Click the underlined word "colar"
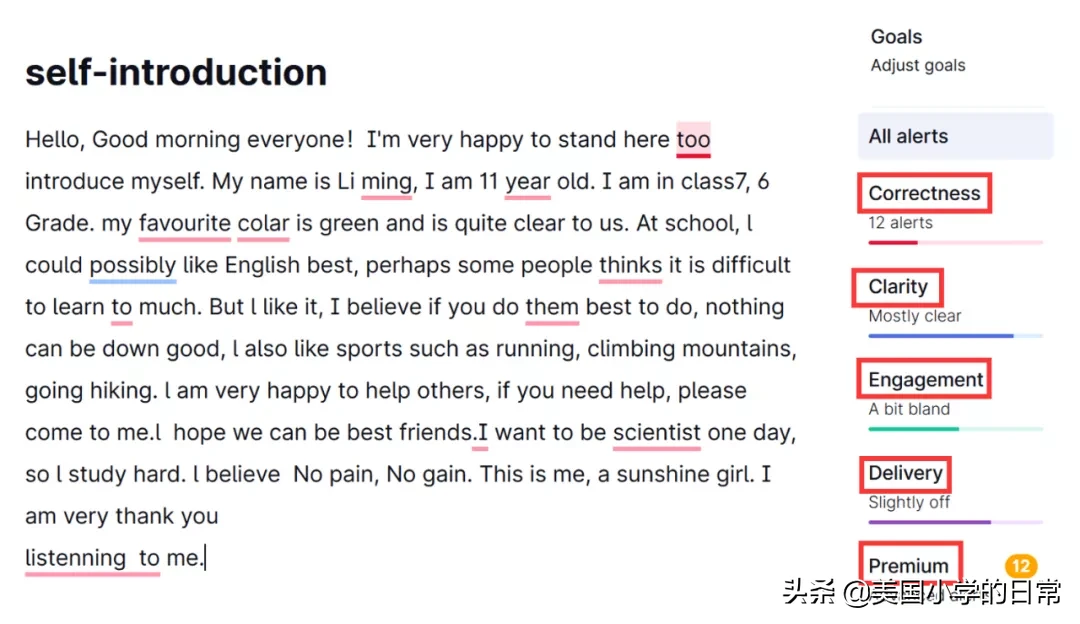The width and height of the screenshot is (1080, 624). tap(263, 224)
